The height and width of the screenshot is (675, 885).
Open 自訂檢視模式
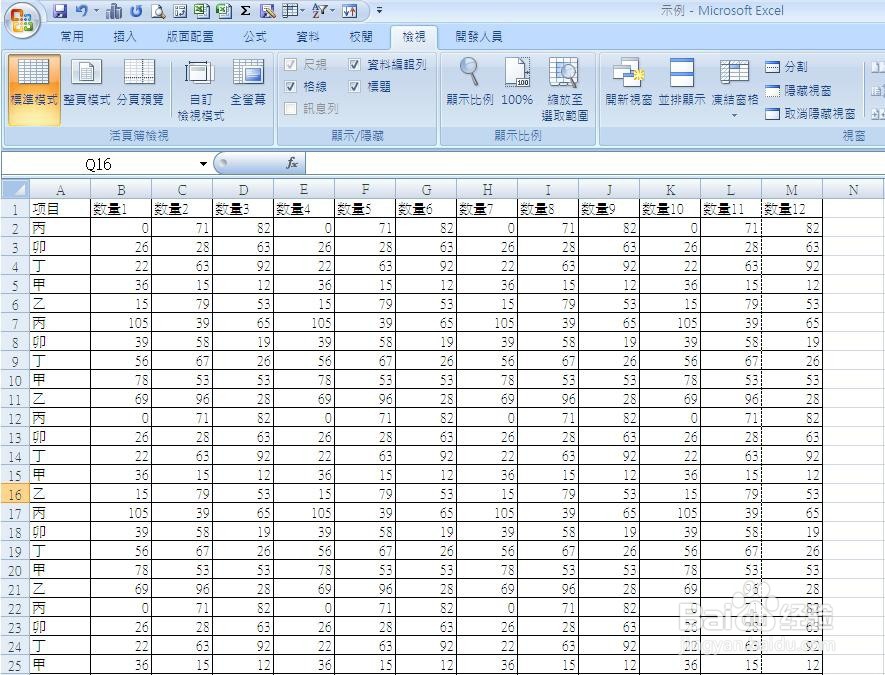[200, 90]
